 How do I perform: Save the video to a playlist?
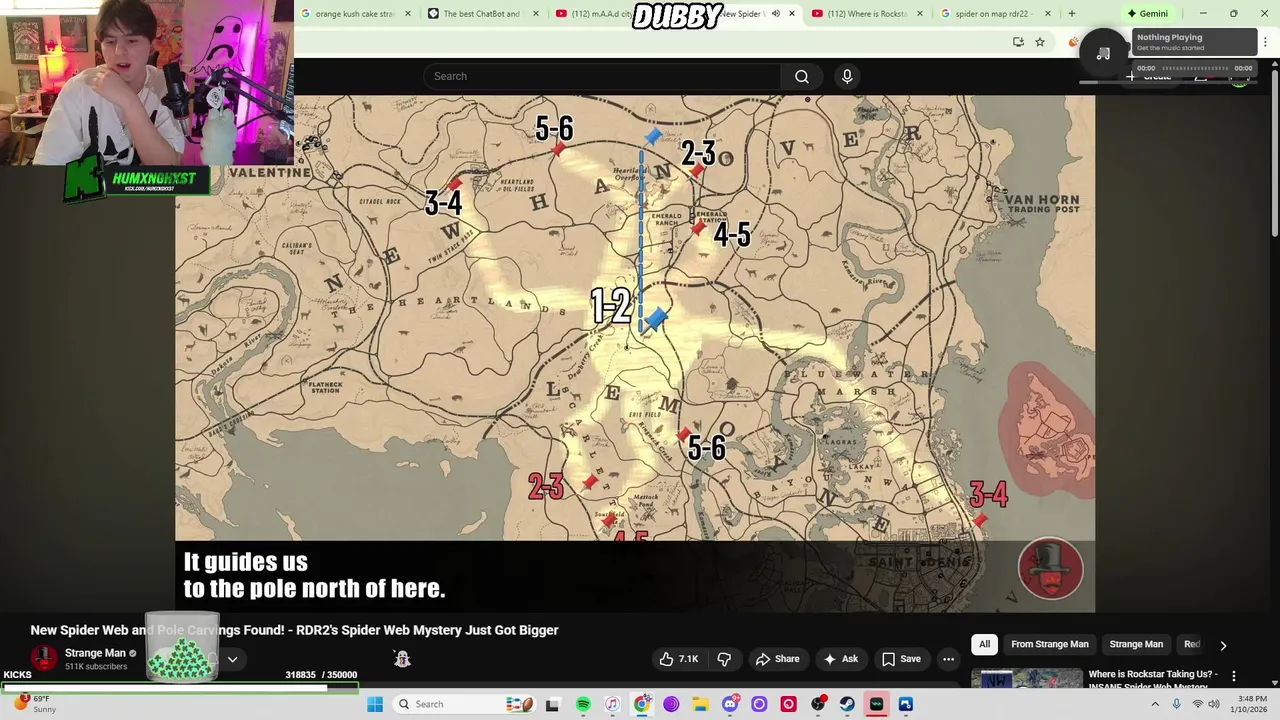[x=900, y=659]
